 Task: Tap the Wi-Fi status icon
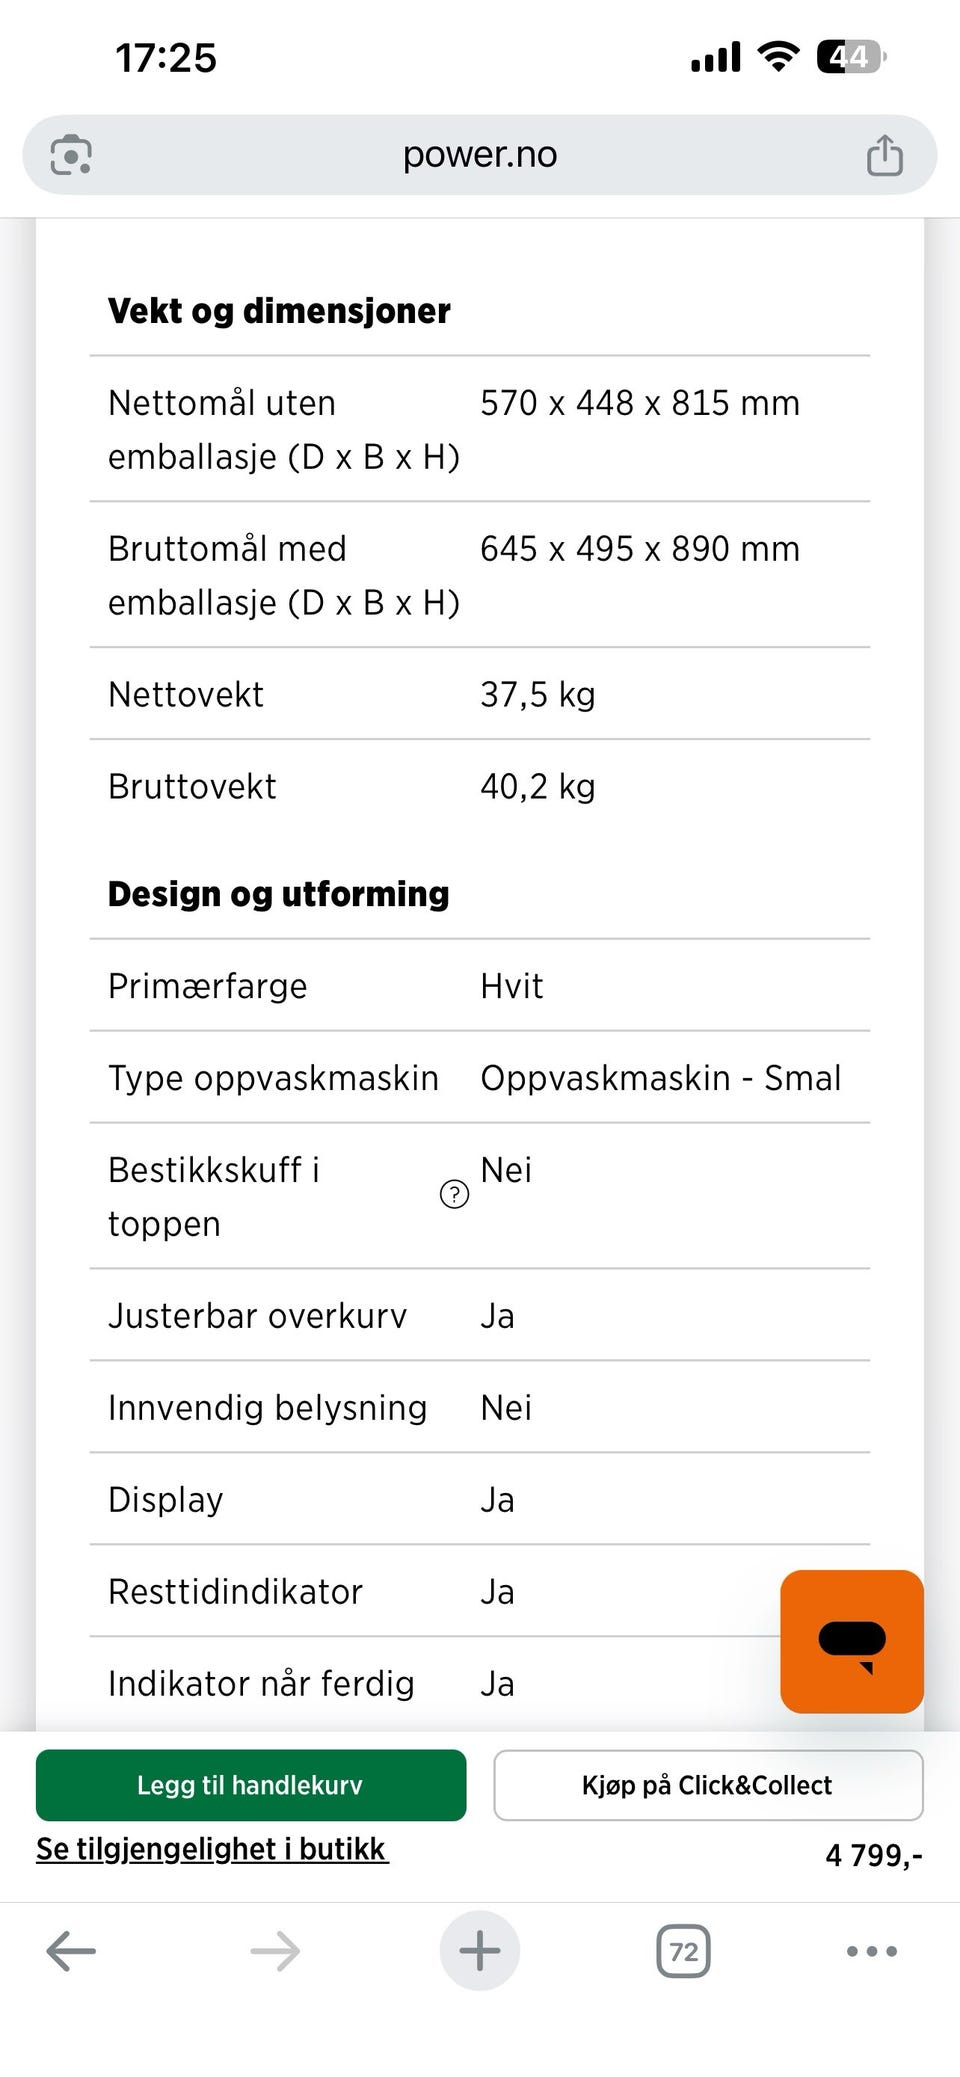[x=778, y=56]
